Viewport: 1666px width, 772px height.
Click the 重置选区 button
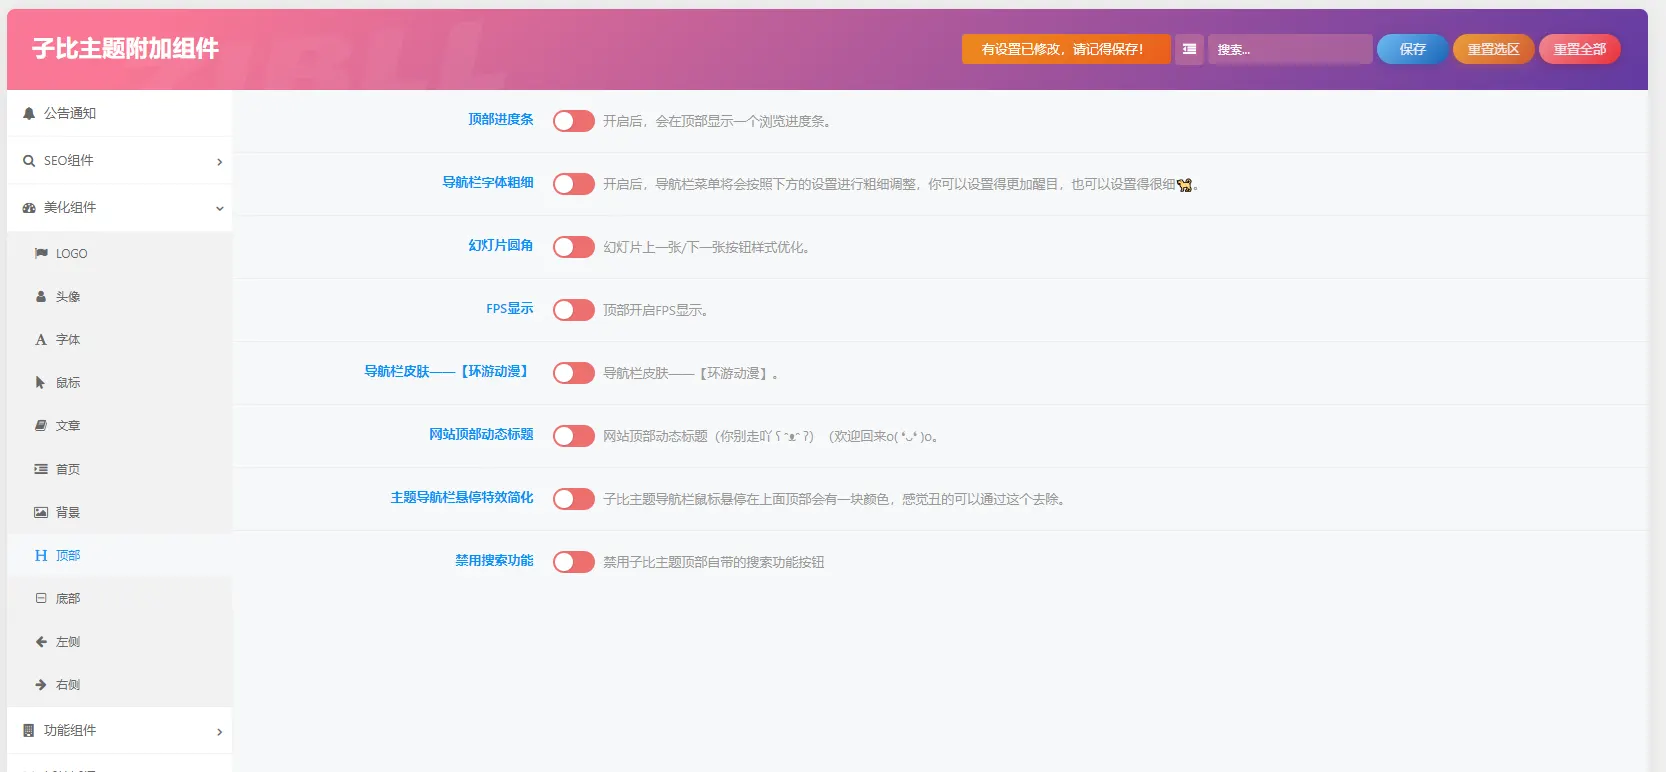tap(1493, 49)
